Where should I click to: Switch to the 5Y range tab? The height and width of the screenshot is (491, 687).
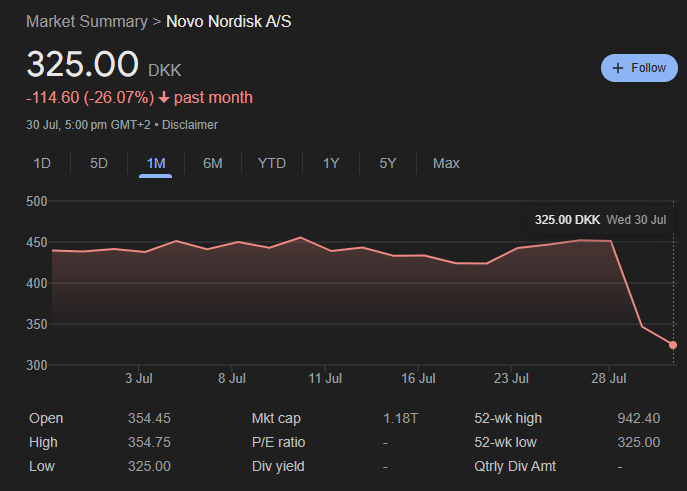click(388, 163)
